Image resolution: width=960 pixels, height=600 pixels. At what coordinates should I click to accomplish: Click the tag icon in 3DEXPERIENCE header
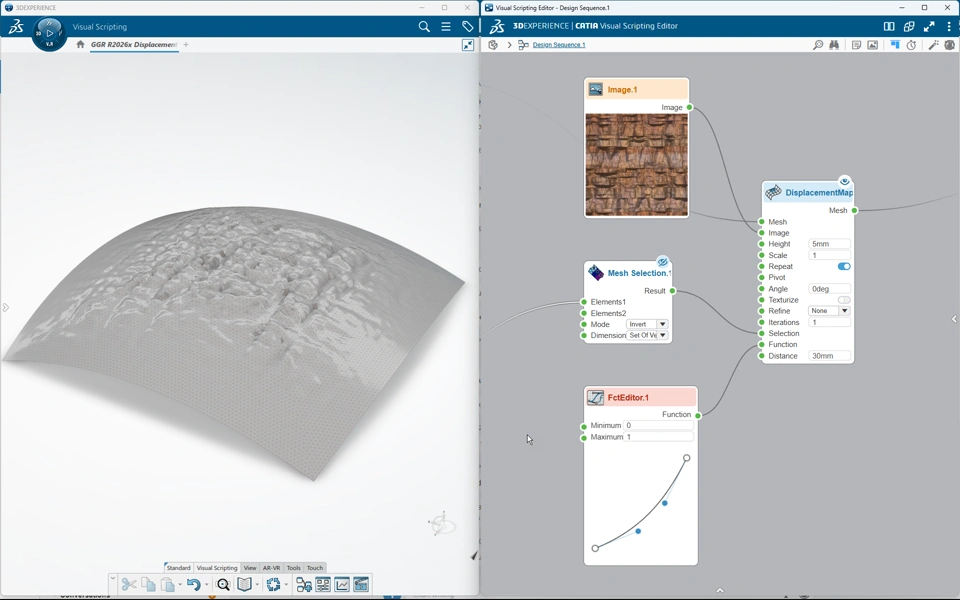point(468,26)
